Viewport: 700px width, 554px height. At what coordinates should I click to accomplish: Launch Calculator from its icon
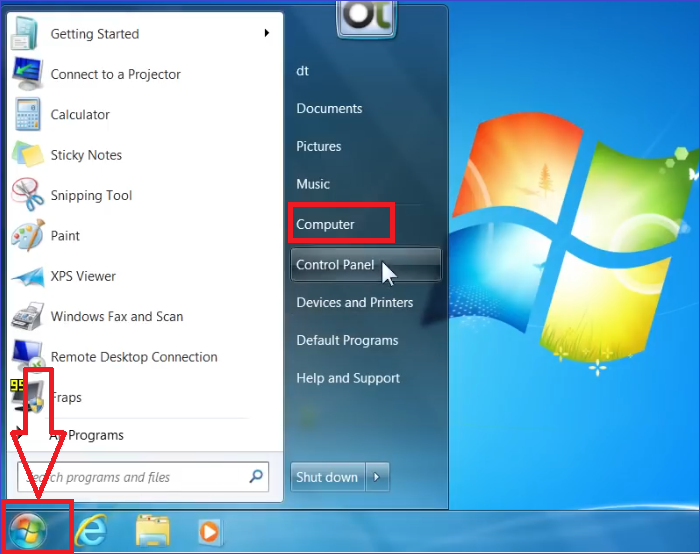coord(28,114)
